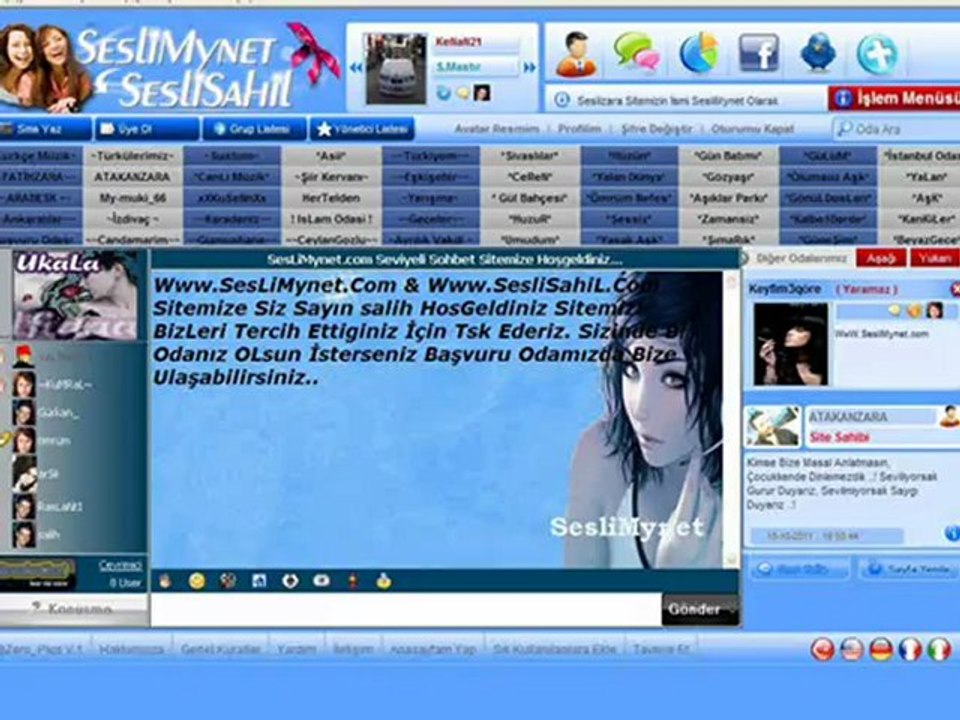Click Oturumu Kapat to log out
This screenshot has width=960, height=720.
pyautogui.click(x=752, y=129)
